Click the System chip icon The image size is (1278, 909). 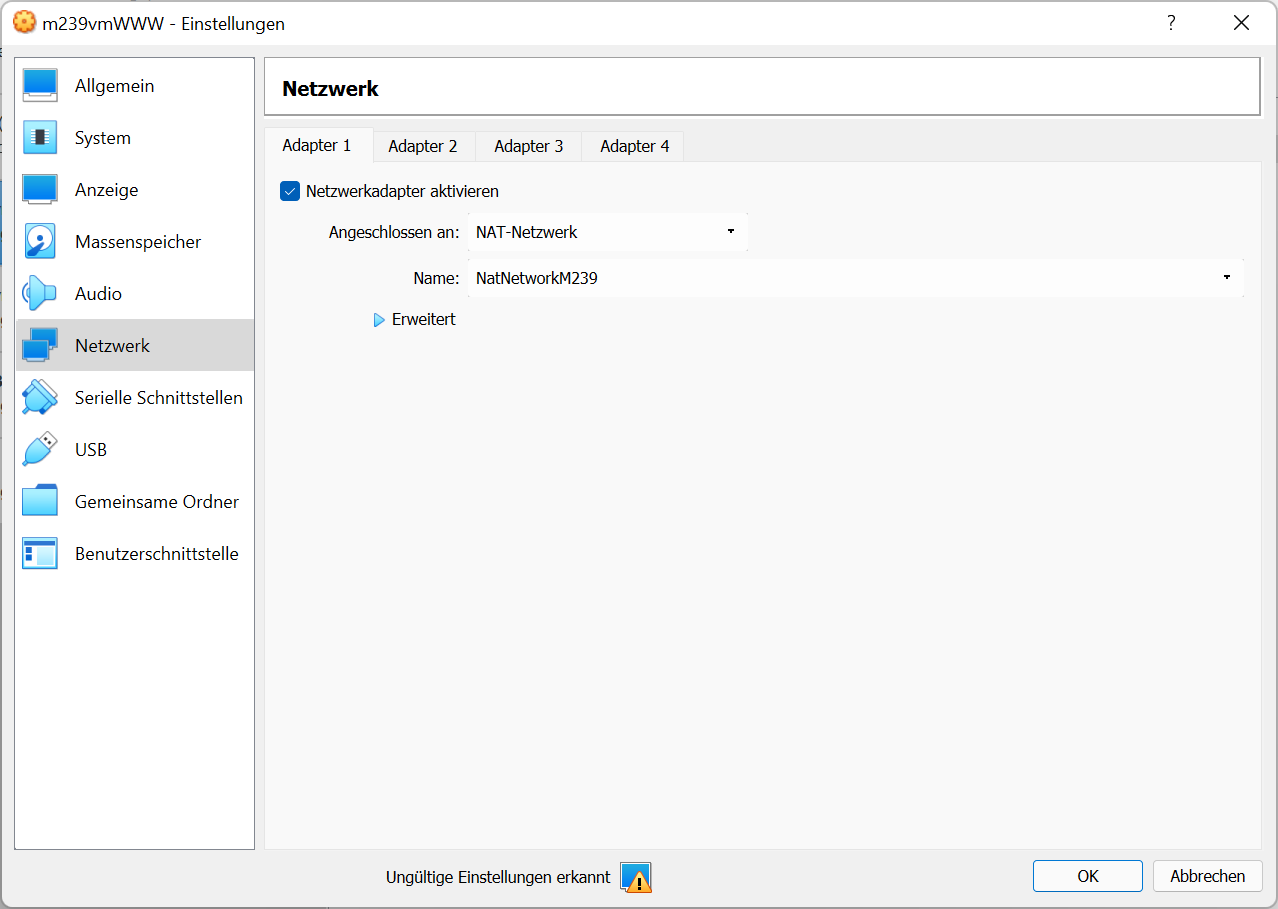pos(40,138)
